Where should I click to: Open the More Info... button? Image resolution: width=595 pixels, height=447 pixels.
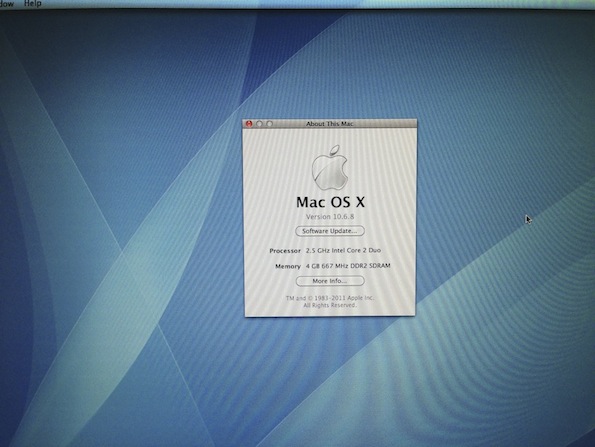tap(330, 281)
